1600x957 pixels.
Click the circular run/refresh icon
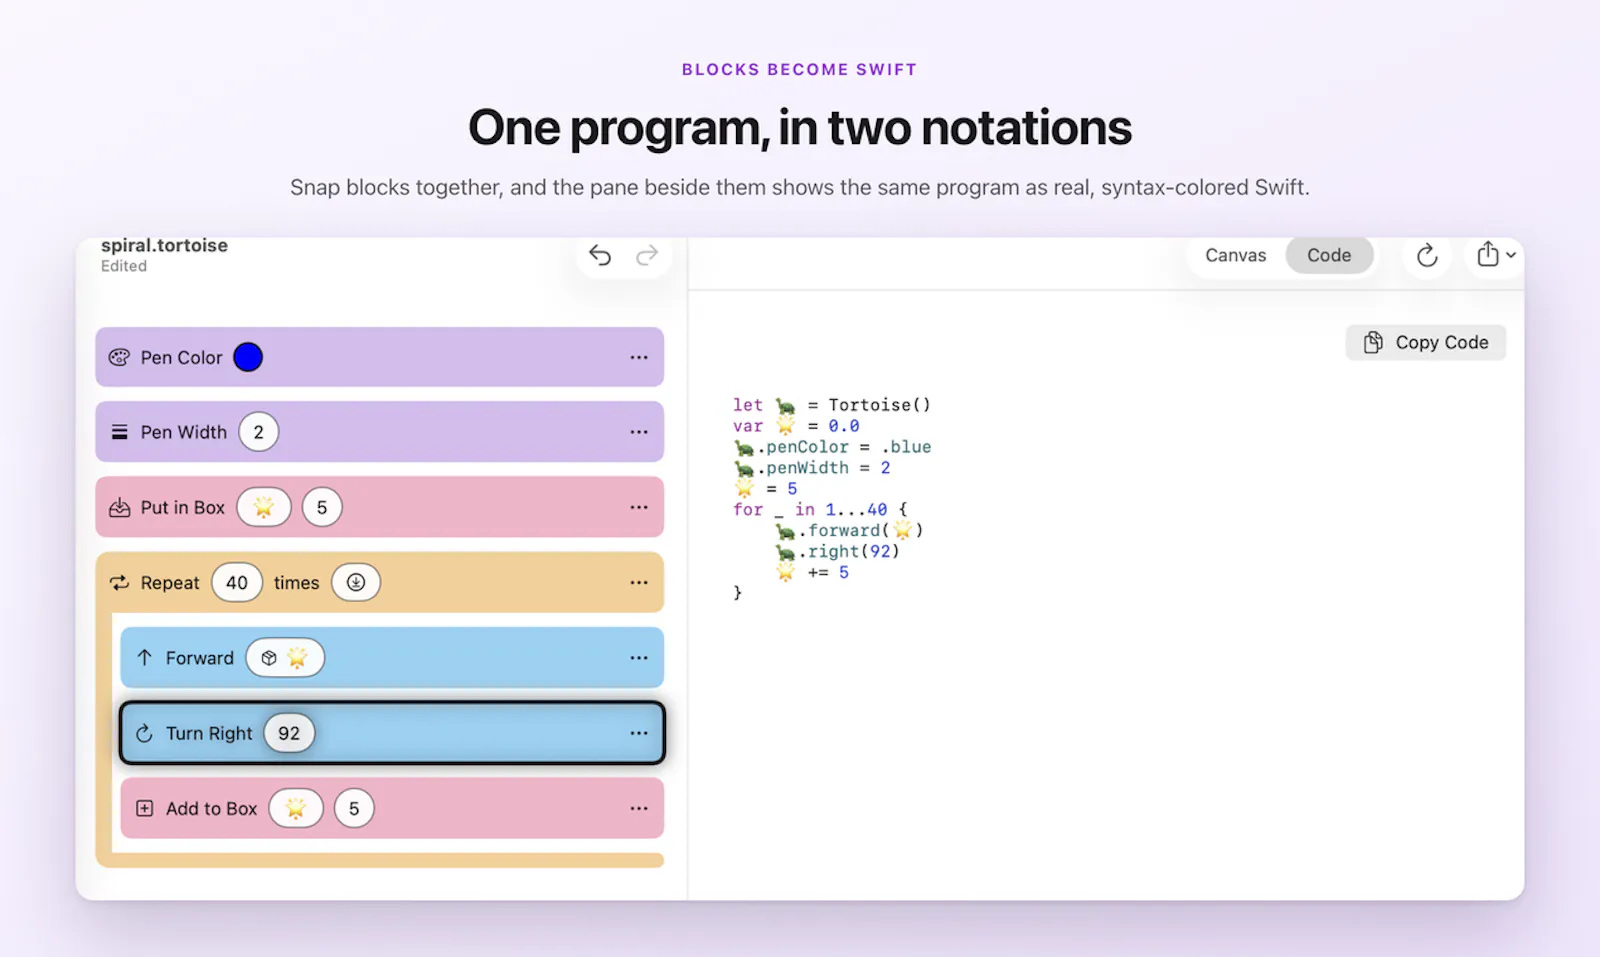(1427, 256)
